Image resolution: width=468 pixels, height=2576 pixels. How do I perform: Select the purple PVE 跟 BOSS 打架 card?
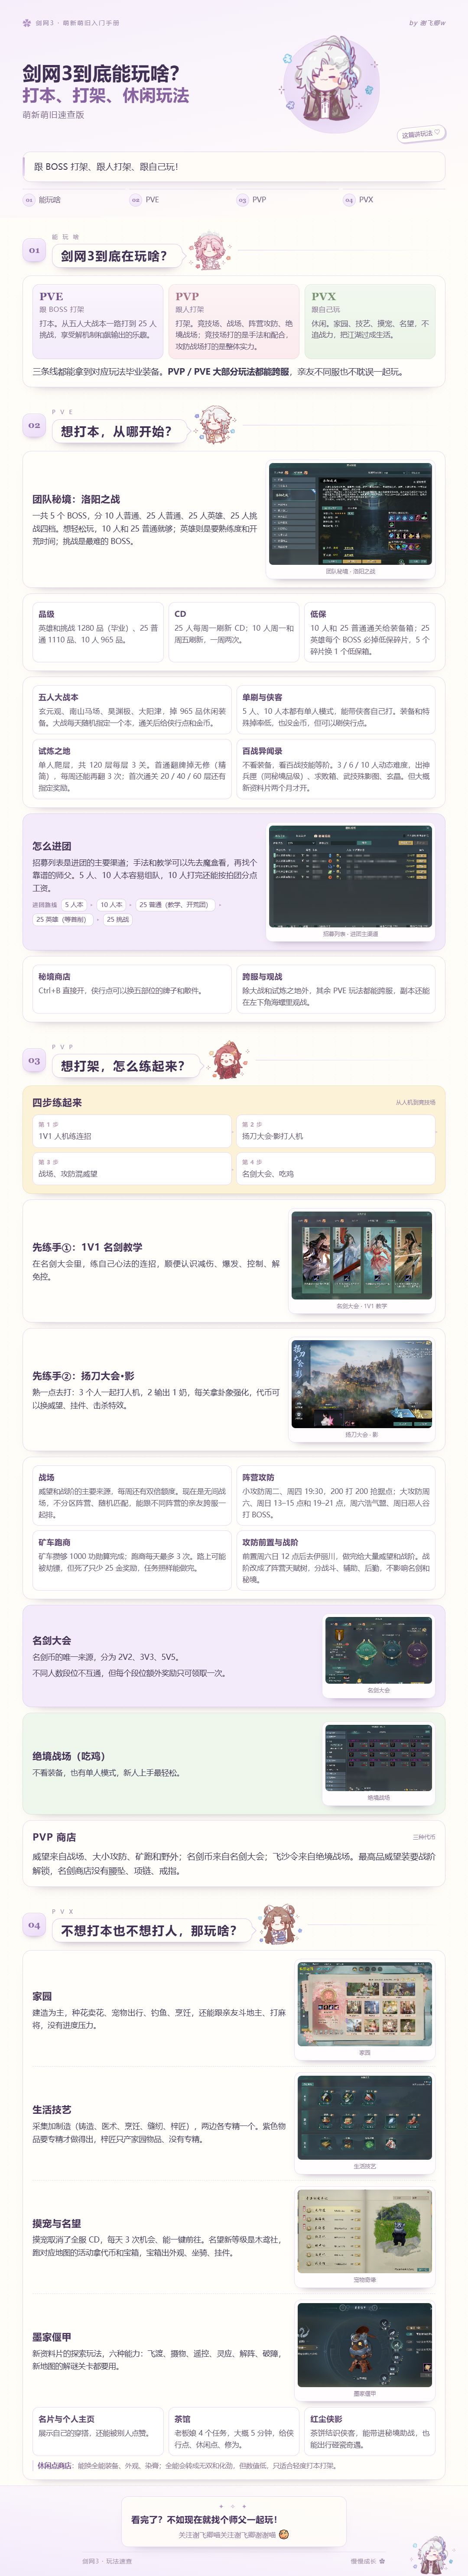98,321
